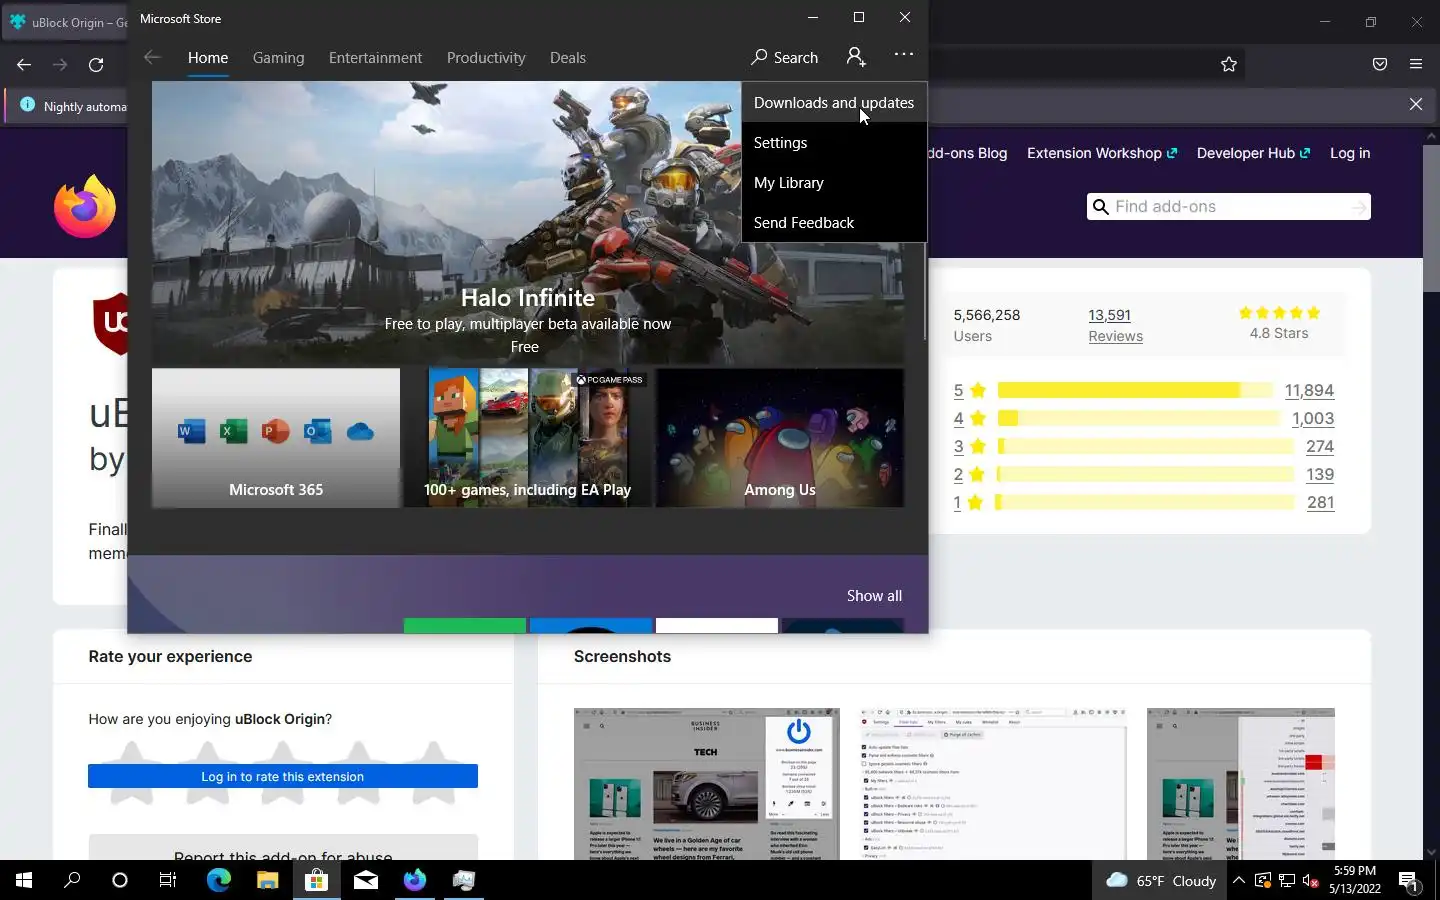Focus the Find add-ons search field

click(1228, 206)
